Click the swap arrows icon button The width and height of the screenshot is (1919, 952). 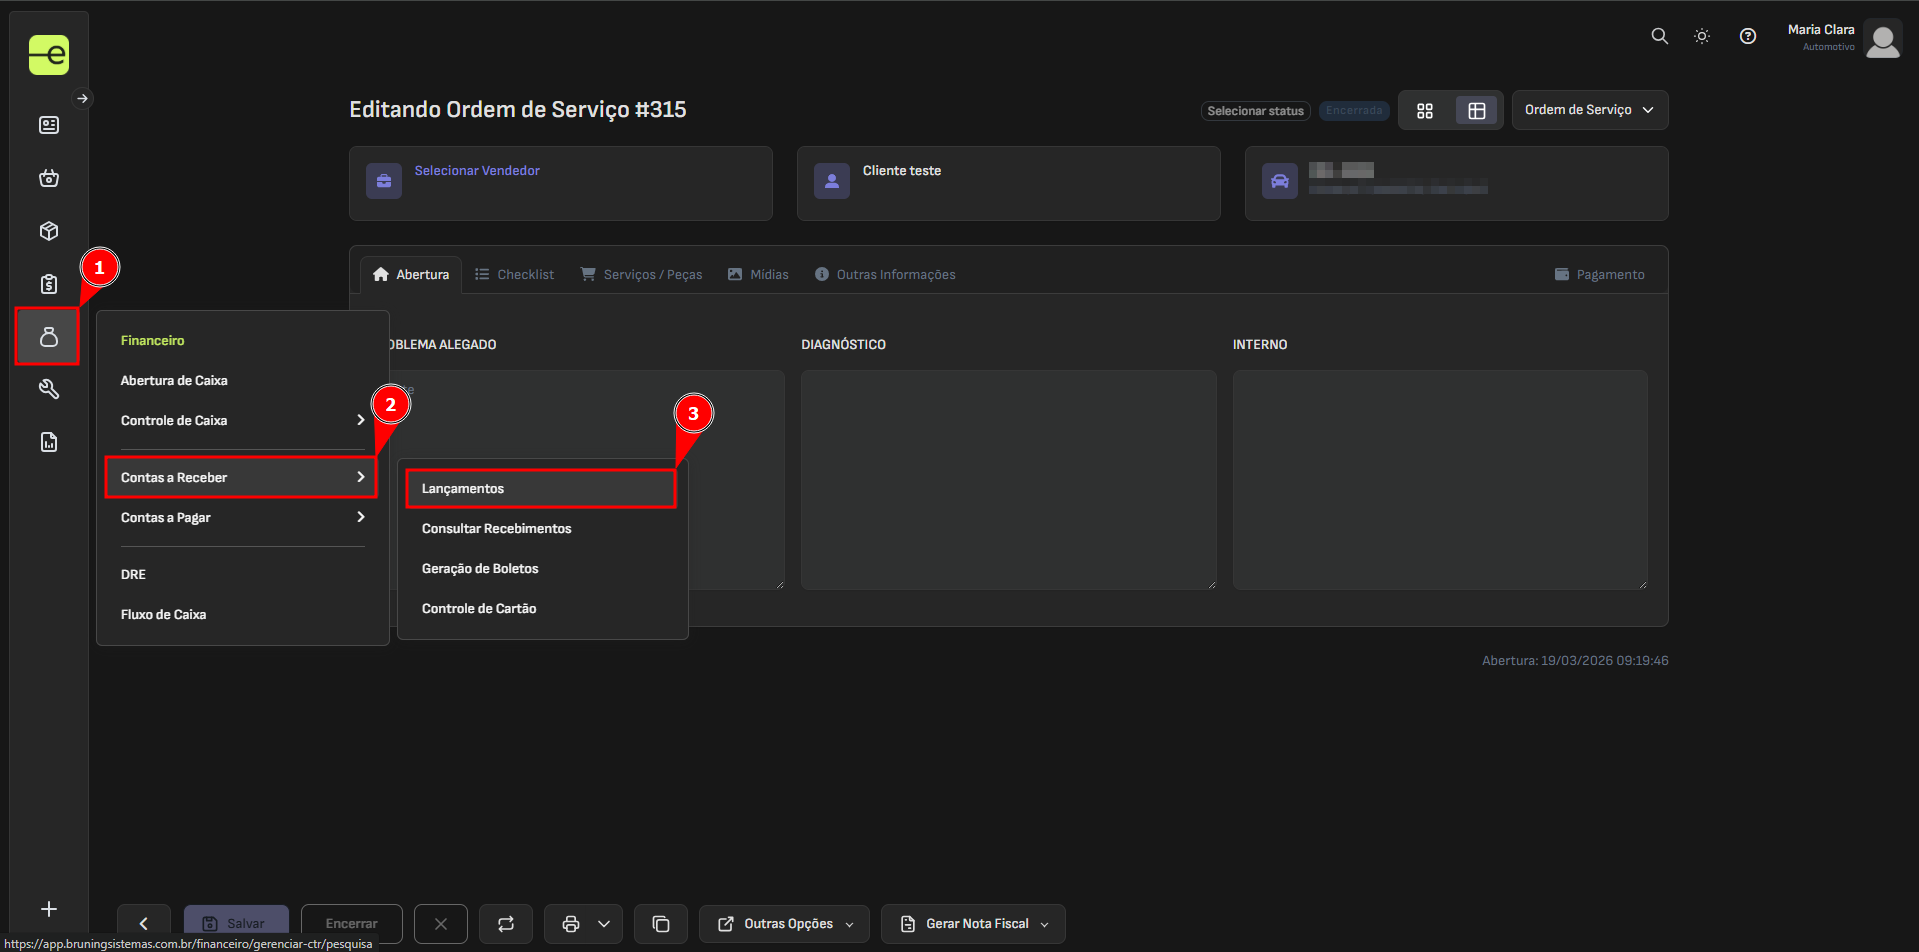[x=506, y=924]
